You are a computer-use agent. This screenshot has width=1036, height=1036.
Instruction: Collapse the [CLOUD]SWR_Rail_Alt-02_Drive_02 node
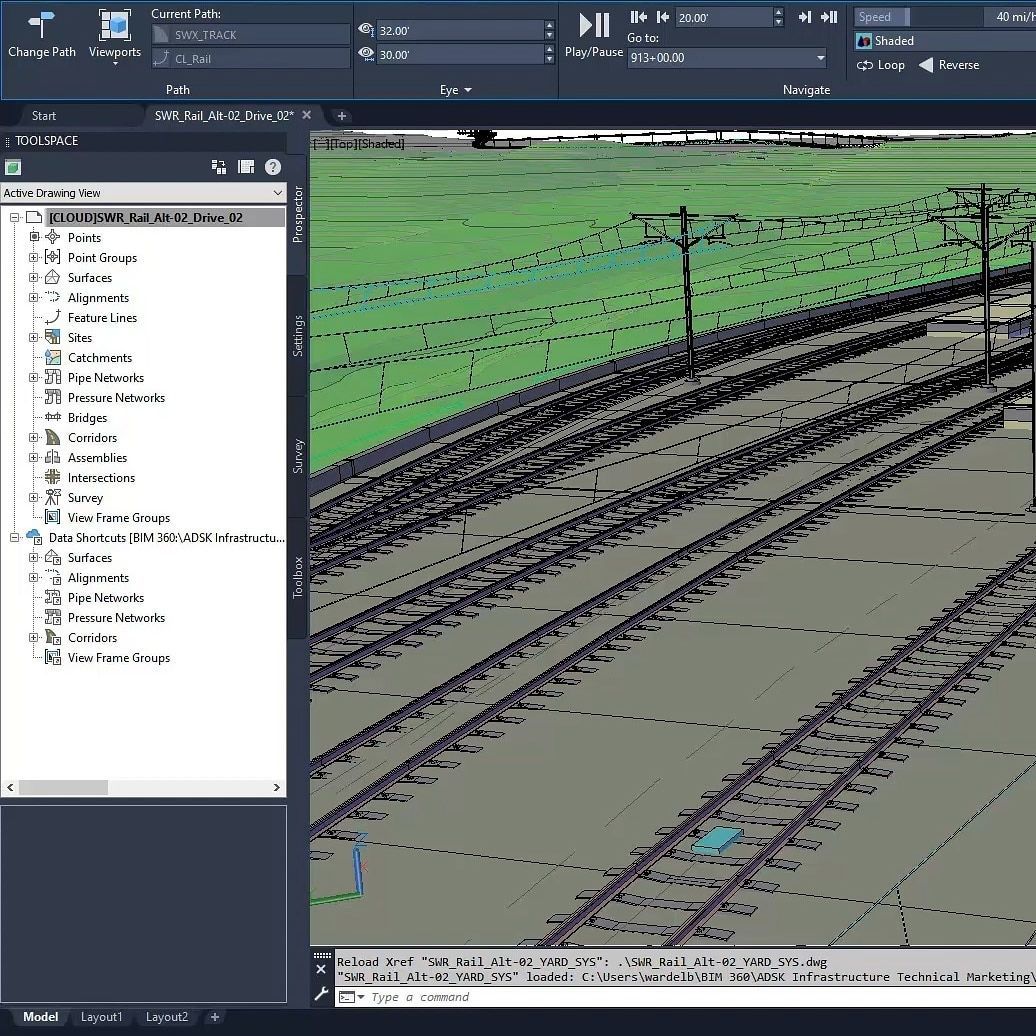click(12, 216)
